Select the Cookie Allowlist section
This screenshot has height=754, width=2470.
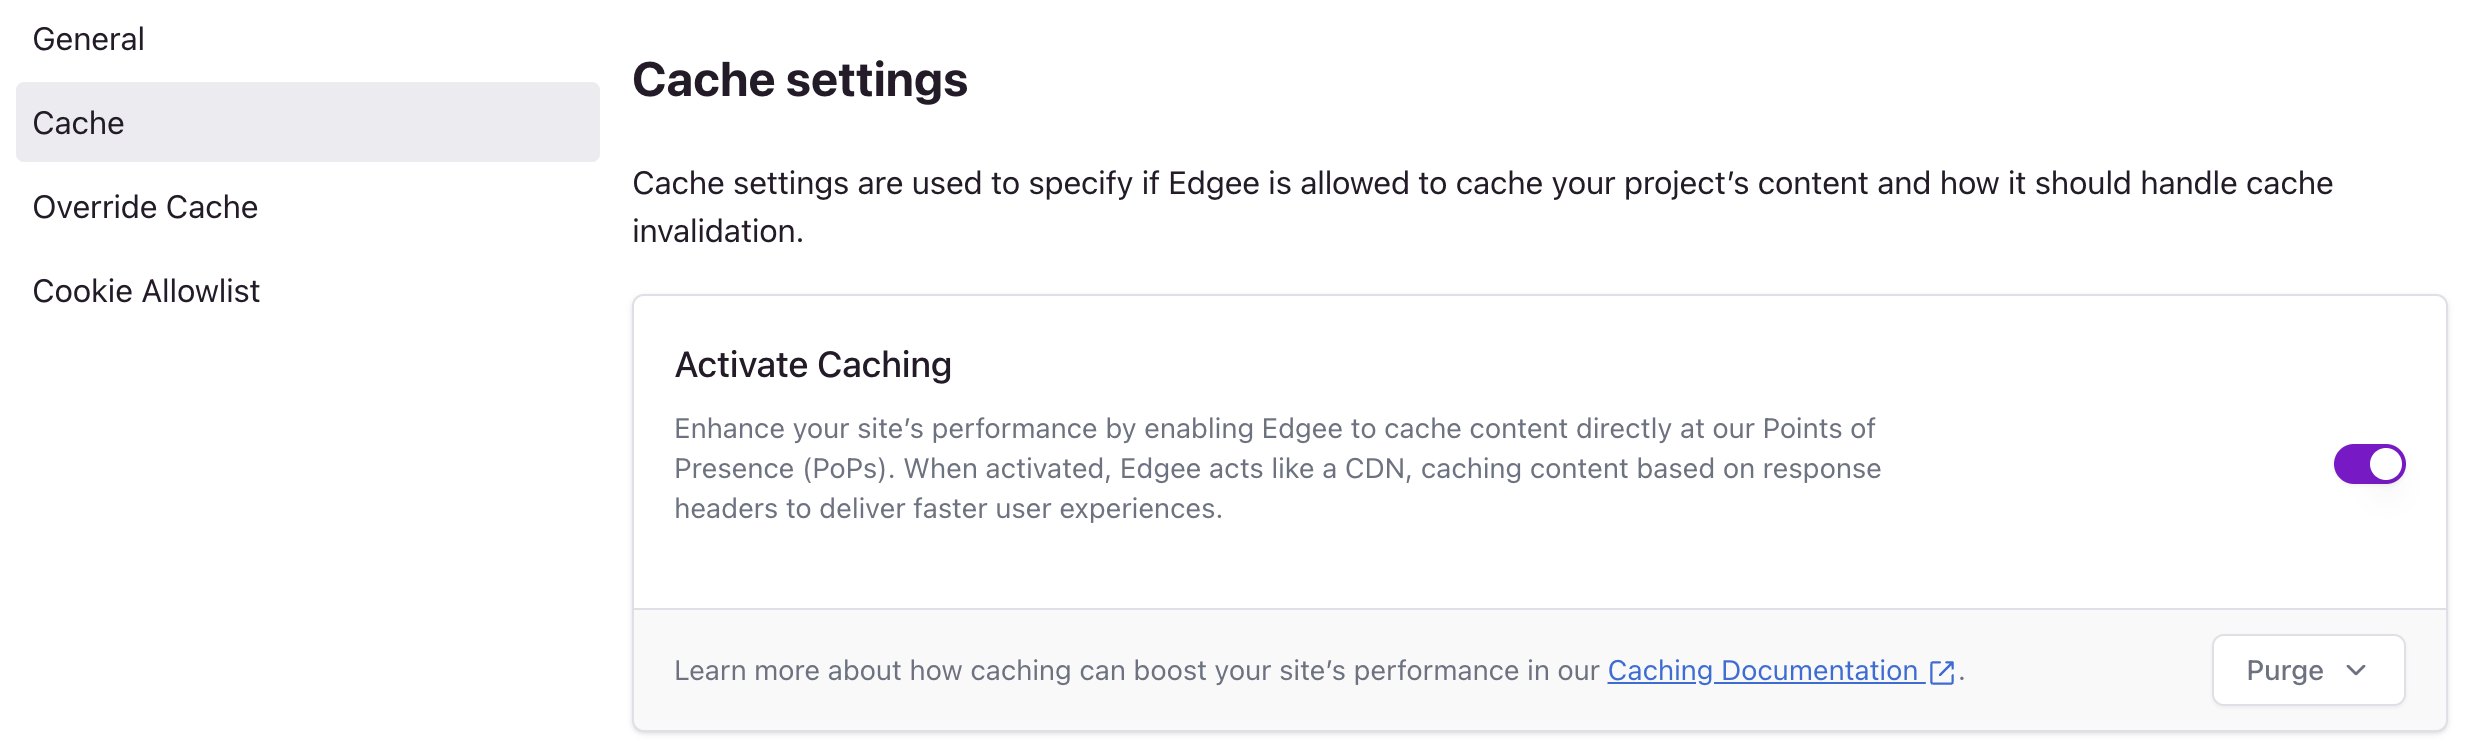pos(146,290)
